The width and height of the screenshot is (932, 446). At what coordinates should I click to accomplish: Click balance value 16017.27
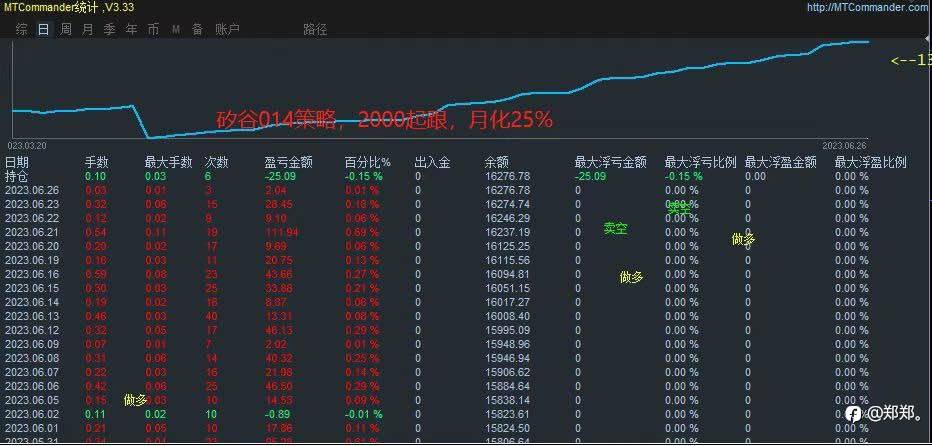[507, 302]
